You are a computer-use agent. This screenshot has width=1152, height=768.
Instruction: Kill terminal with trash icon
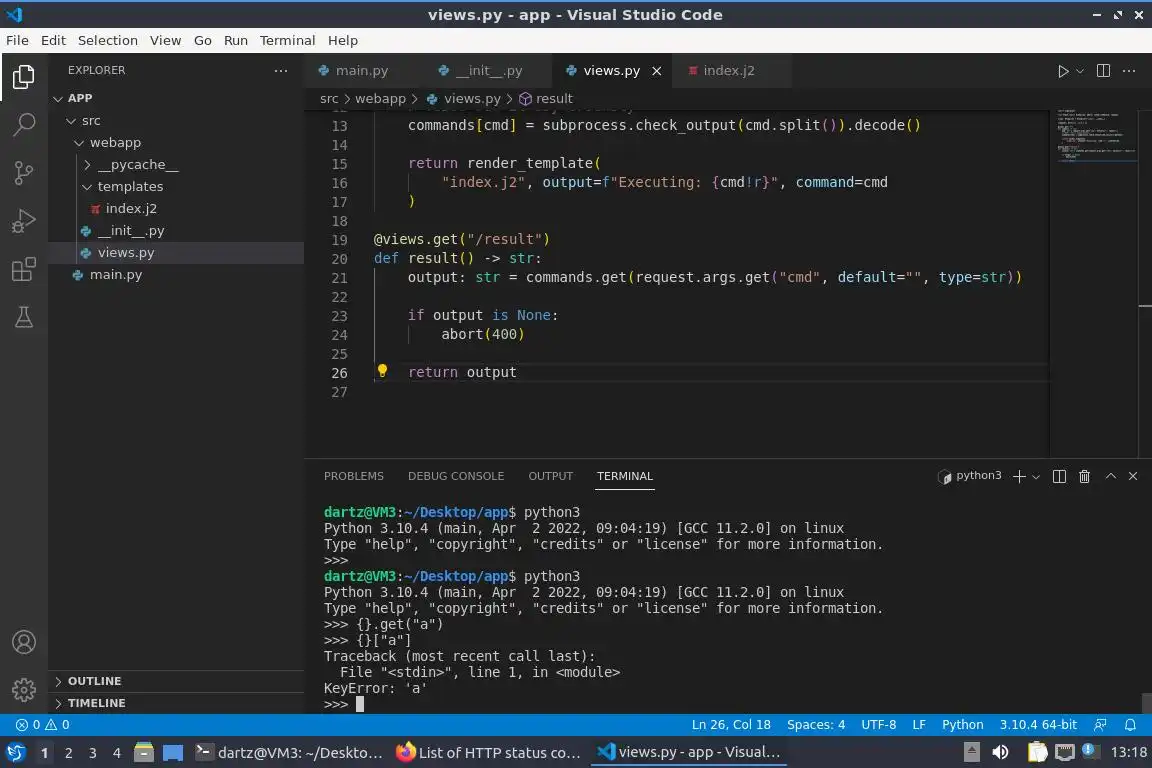[1084, 476]
